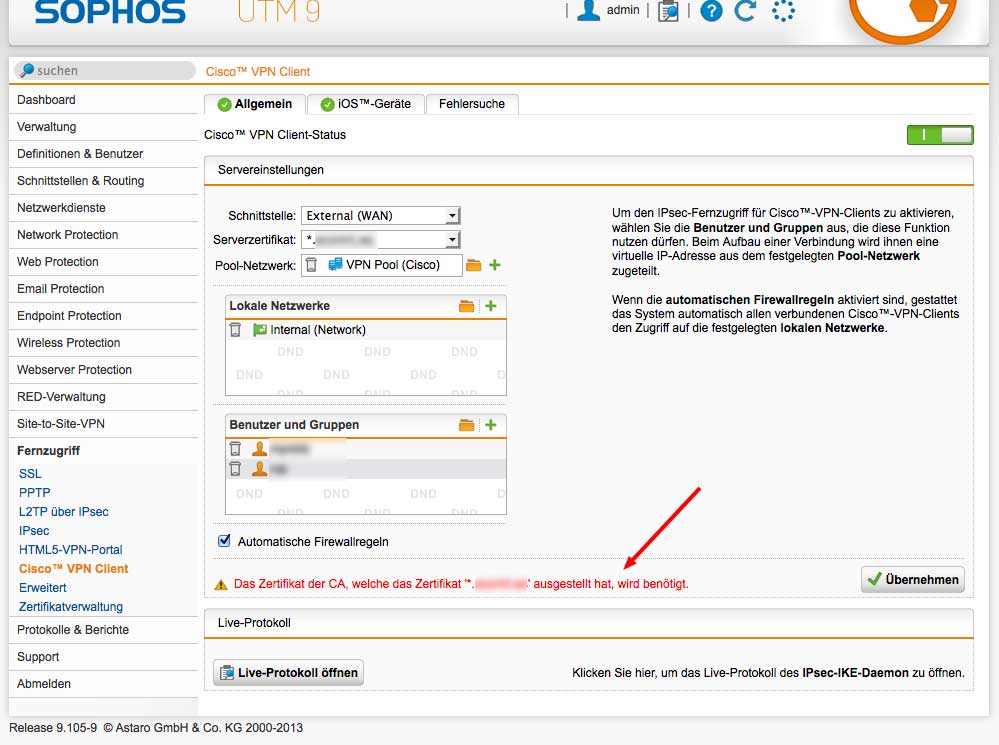Delete second user in Benutzer und Gruppen

[x=235, y=469]
